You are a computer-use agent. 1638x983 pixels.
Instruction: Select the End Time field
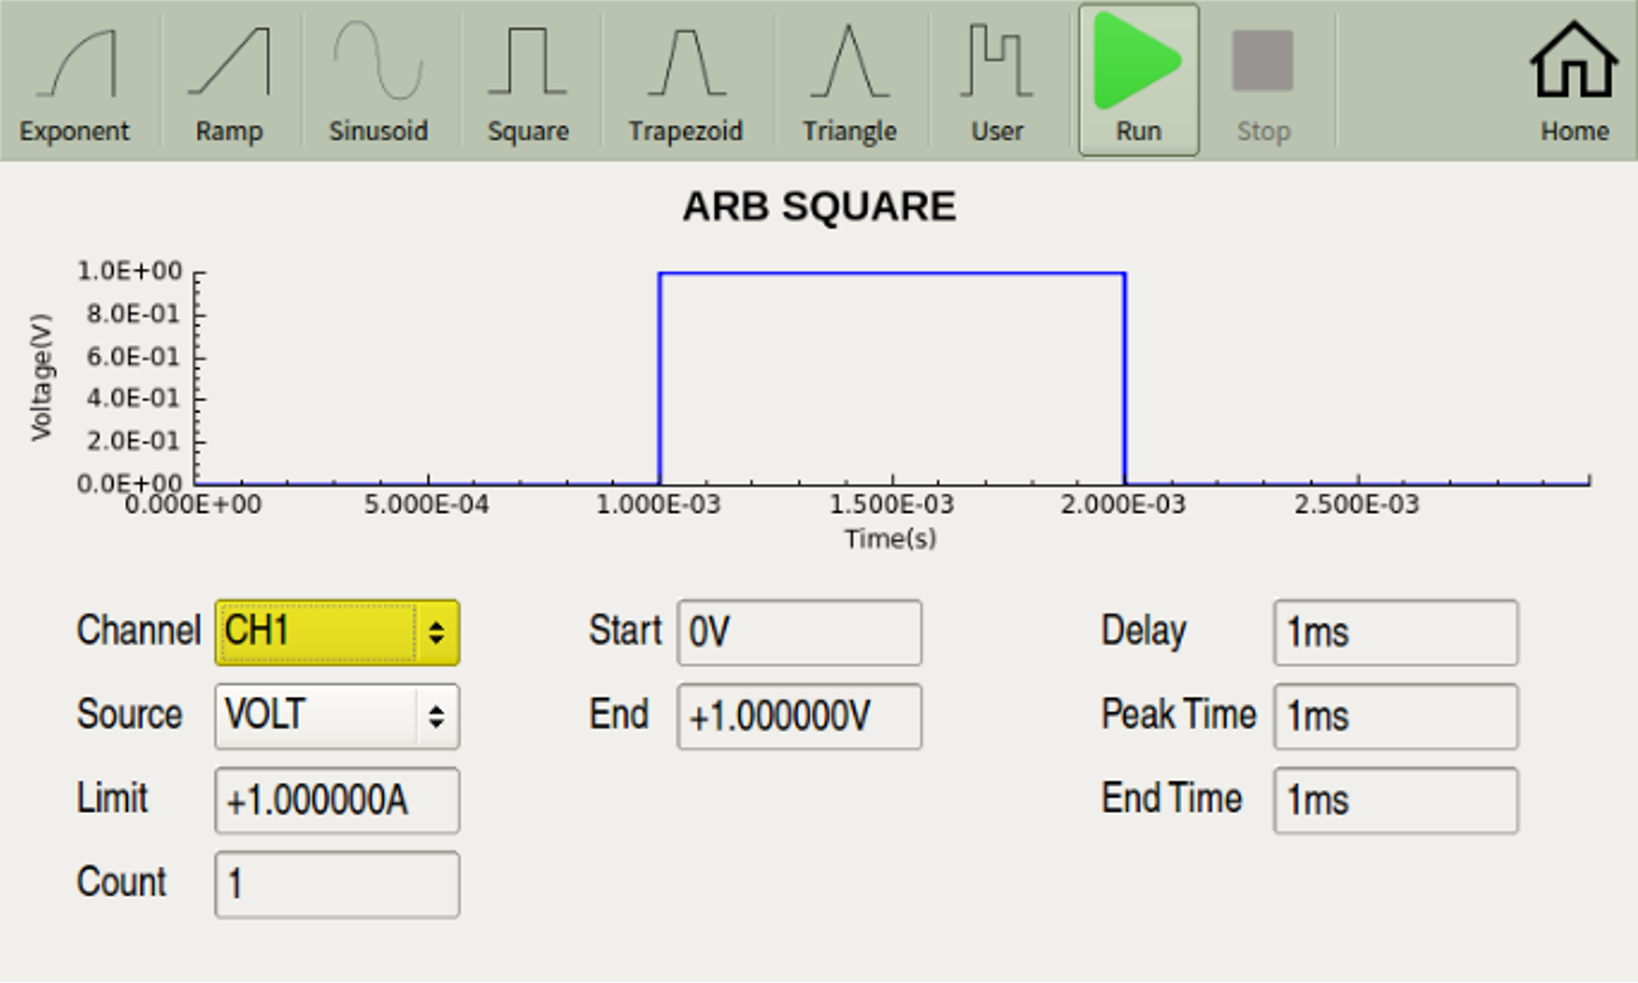click(x=1395, y=800)
